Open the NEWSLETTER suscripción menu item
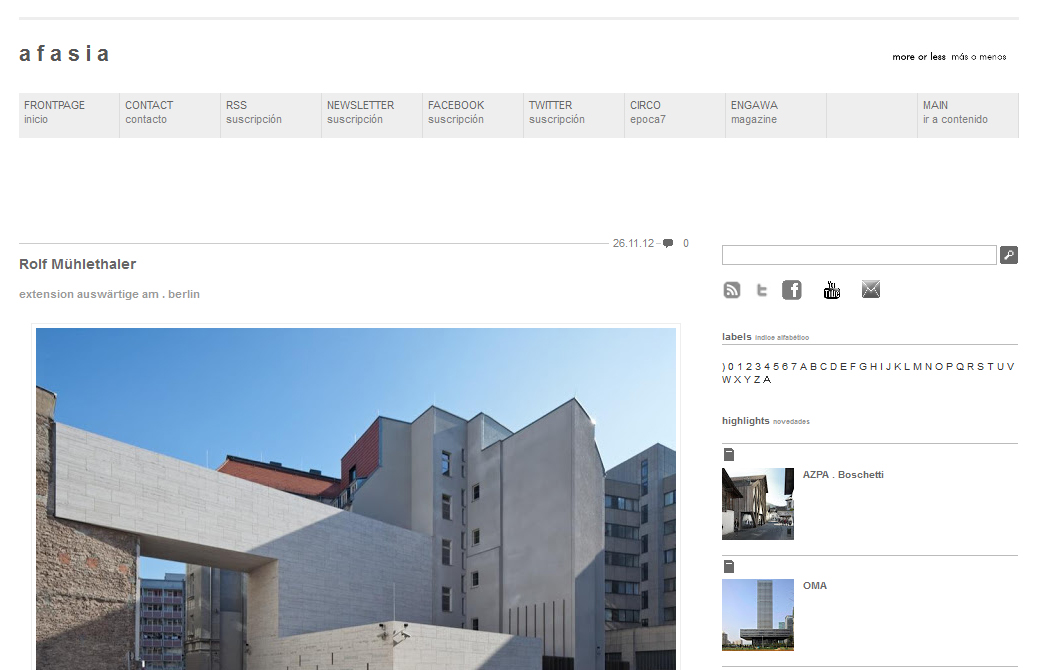The height and width of the screenshot is (670, 1054). 360,112
